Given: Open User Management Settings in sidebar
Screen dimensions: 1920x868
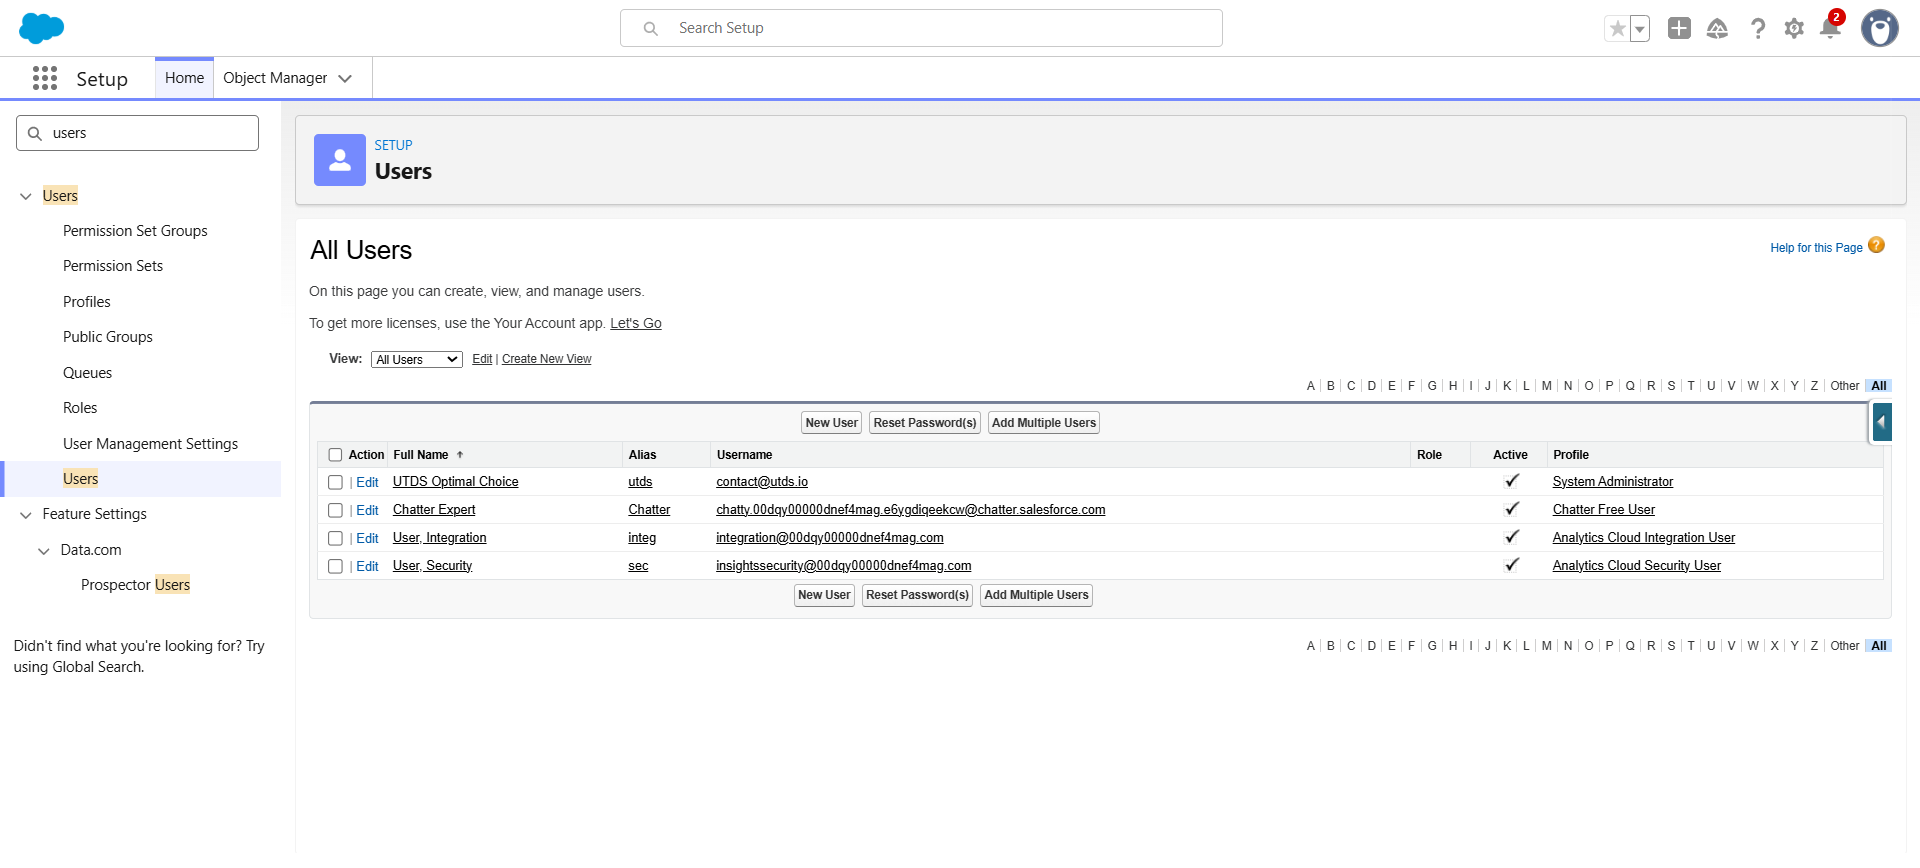Looking at the screenshot, I should tap(150, 444).
